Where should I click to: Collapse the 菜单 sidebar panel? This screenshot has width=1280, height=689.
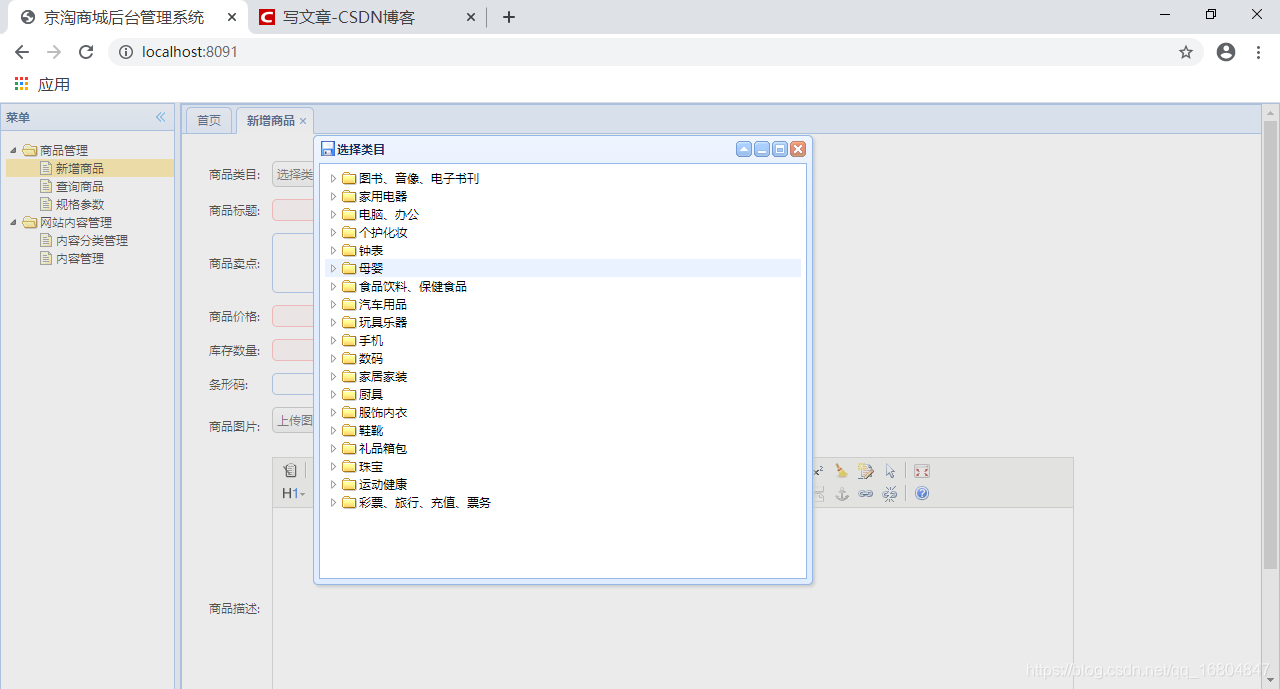tap(160, 117)
